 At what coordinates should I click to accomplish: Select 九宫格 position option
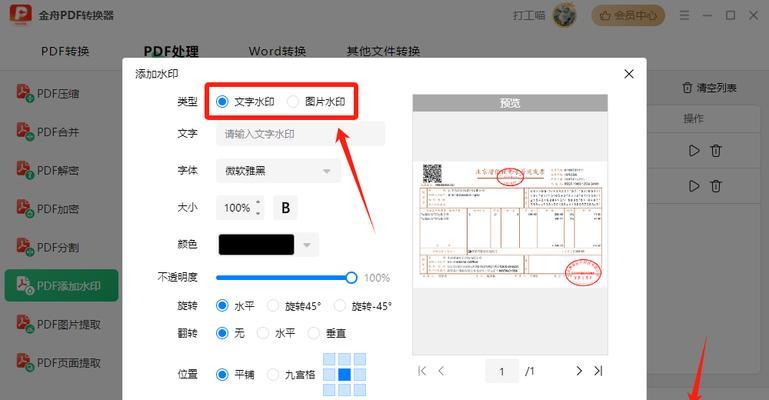tap(291, 375)
